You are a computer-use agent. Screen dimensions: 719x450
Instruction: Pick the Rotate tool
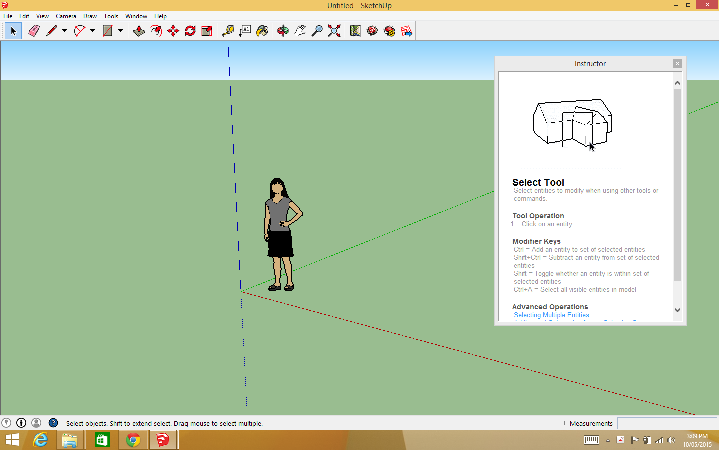coord(190,31)
